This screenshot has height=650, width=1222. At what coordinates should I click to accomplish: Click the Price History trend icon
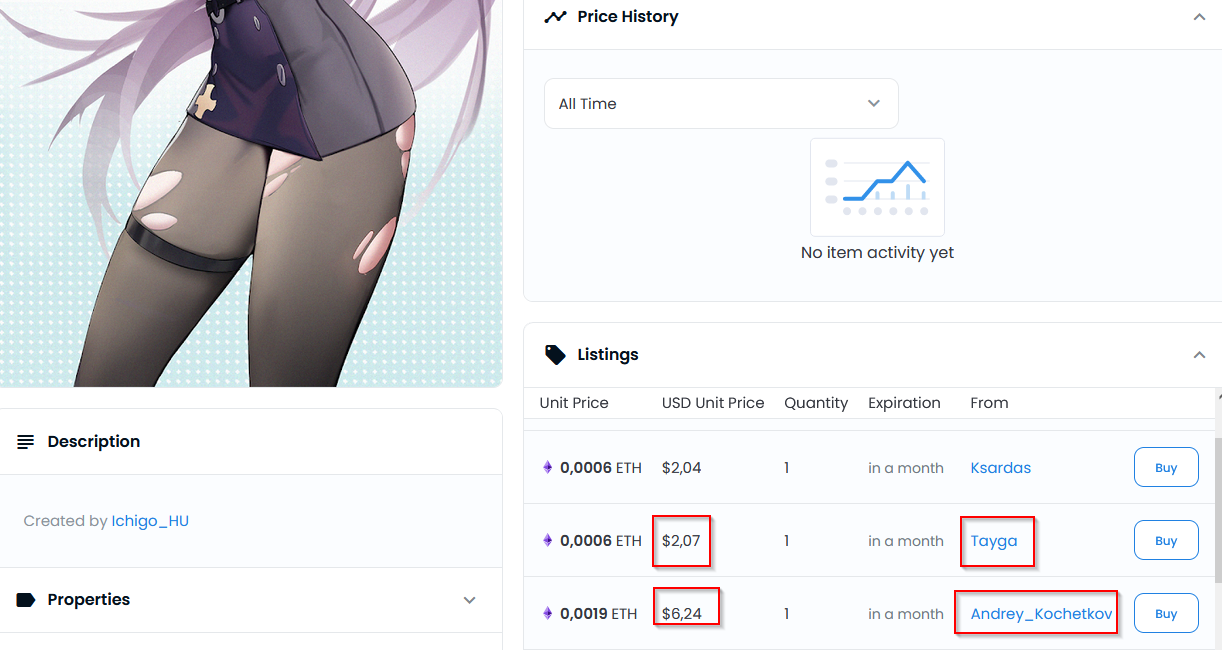[x=555, y=17]
